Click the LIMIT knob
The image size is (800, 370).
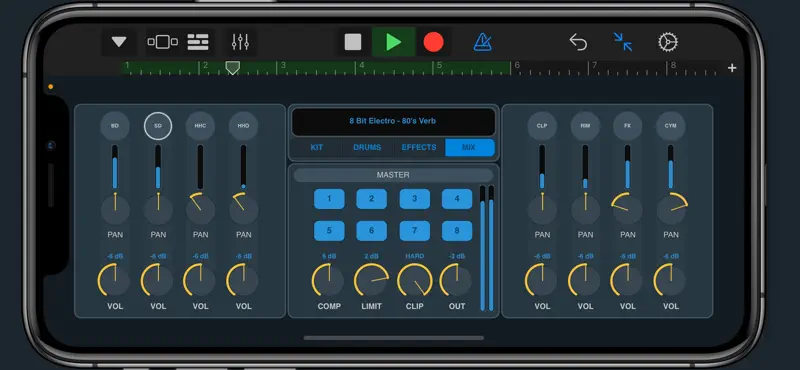coord(371,280)
